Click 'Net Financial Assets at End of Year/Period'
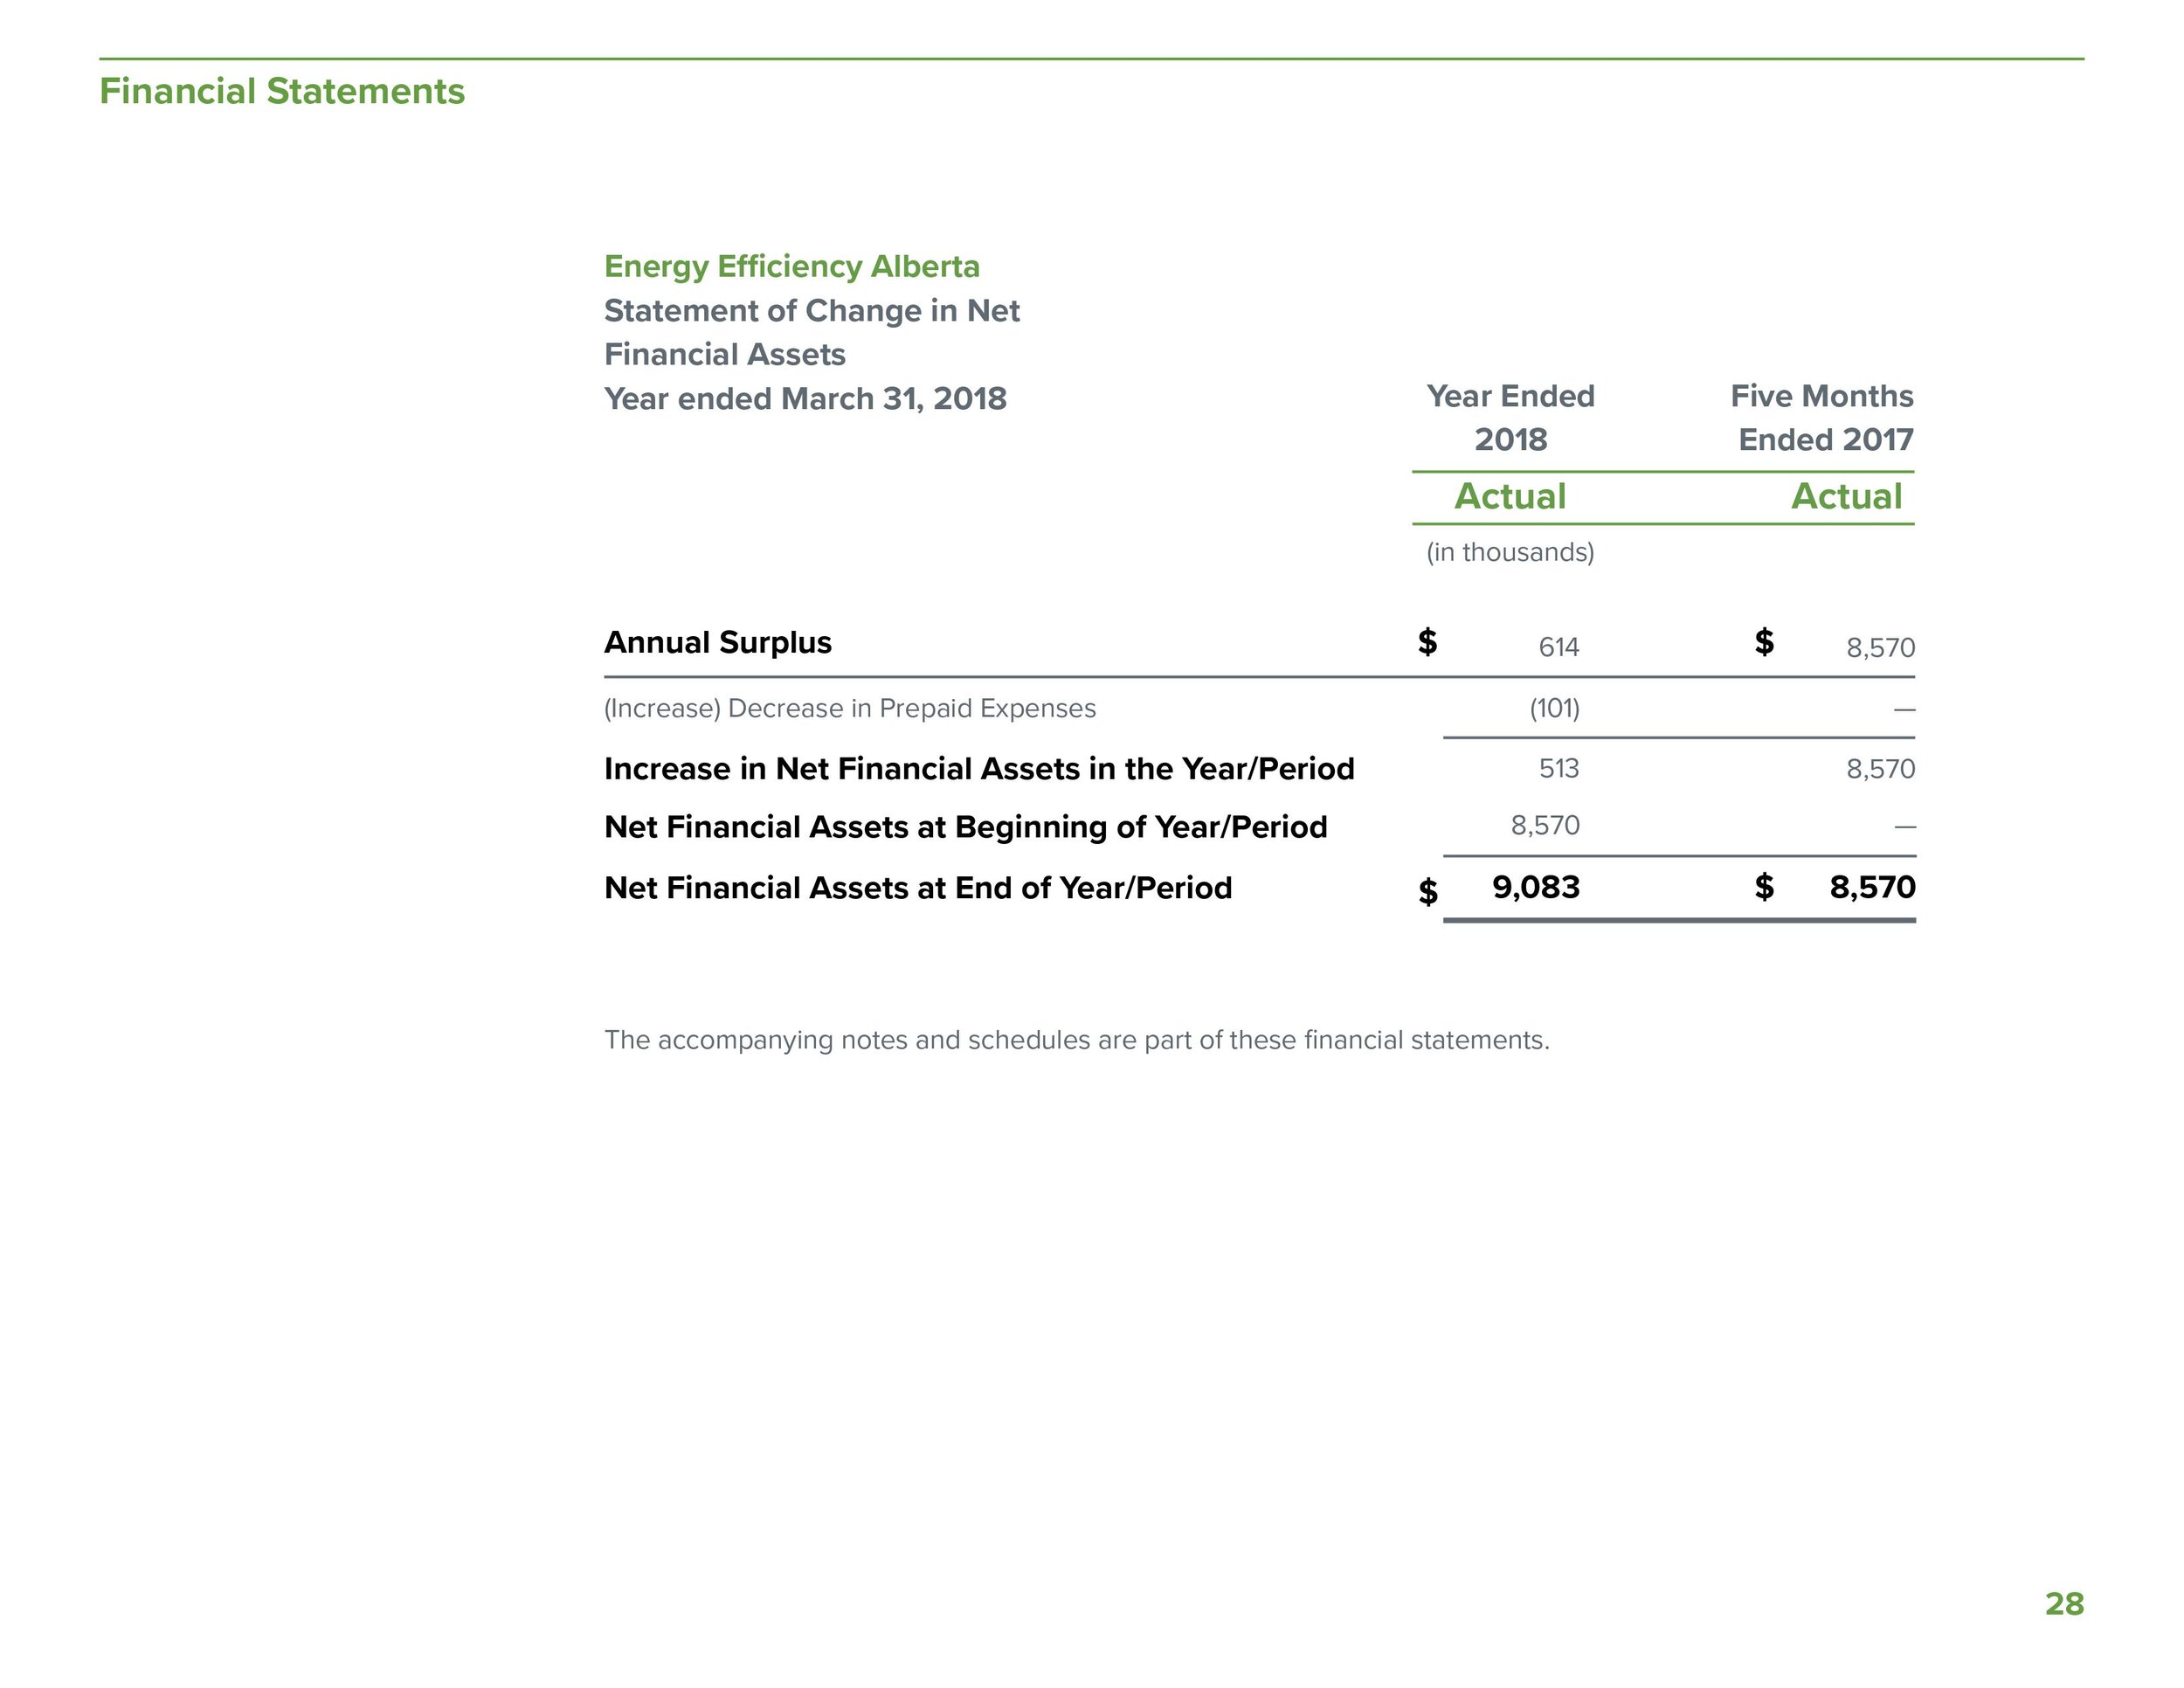The image size is (2184, 1688). [918, 888]
